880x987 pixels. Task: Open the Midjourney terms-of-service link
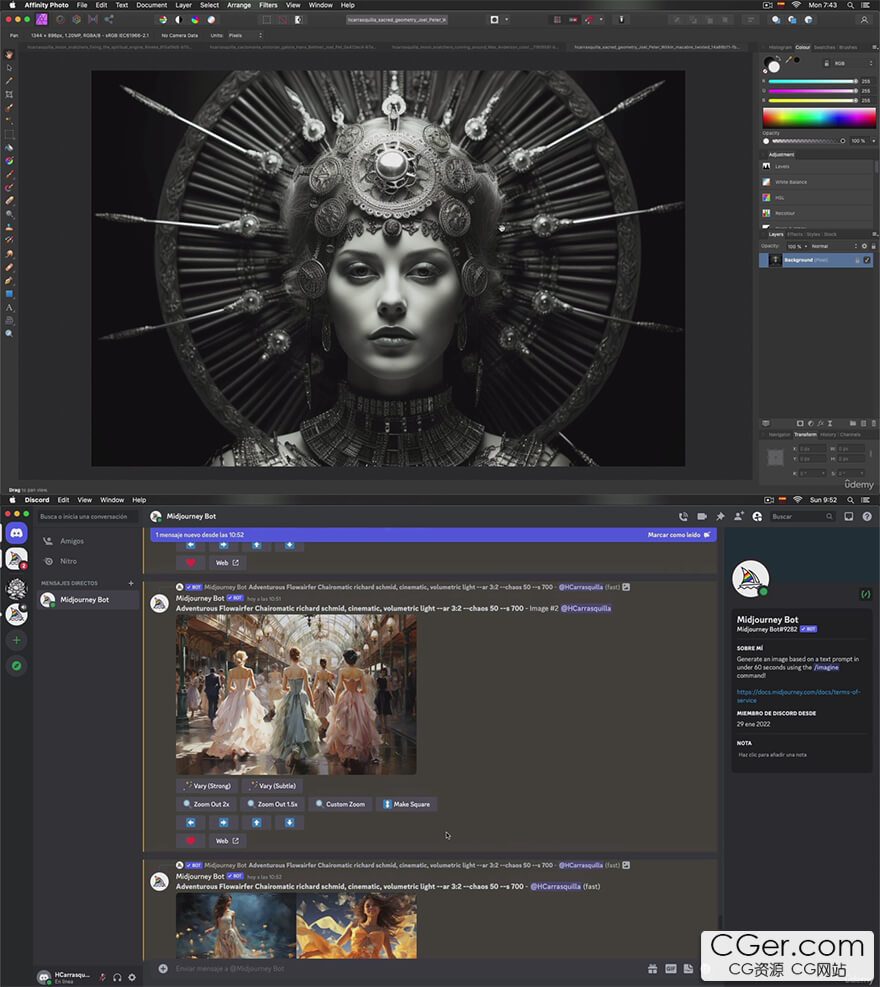(798, 696)
